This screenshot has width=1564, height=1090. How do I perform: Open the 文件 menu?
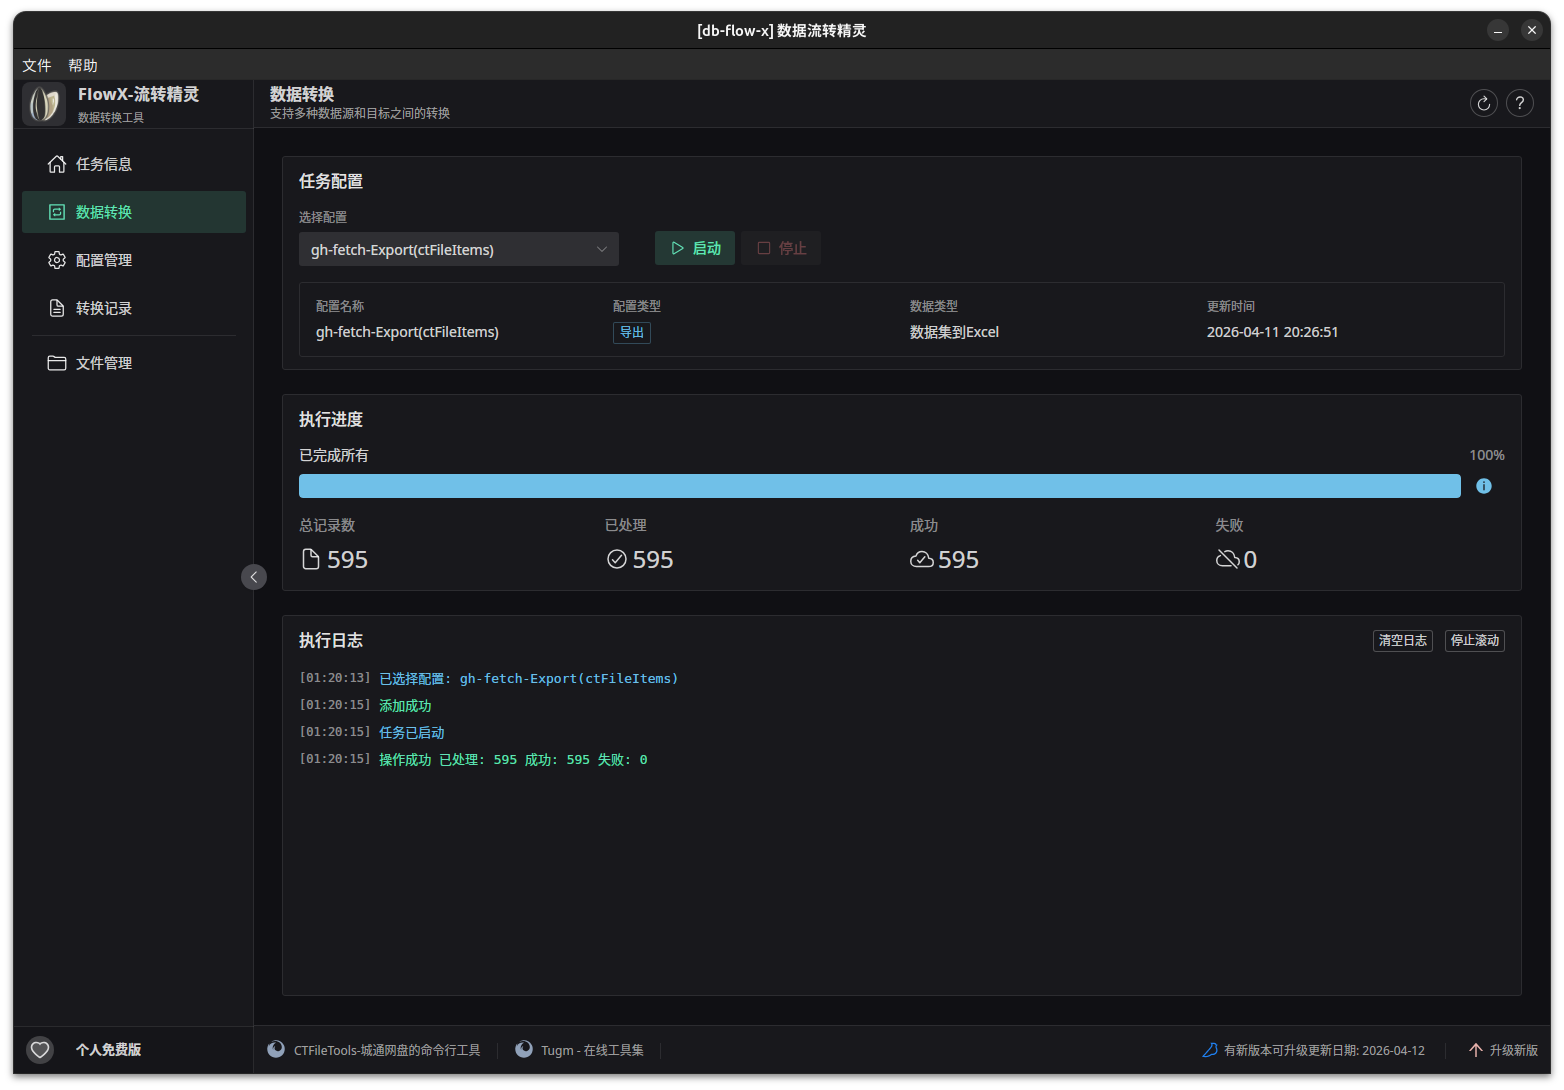(37, 65)
